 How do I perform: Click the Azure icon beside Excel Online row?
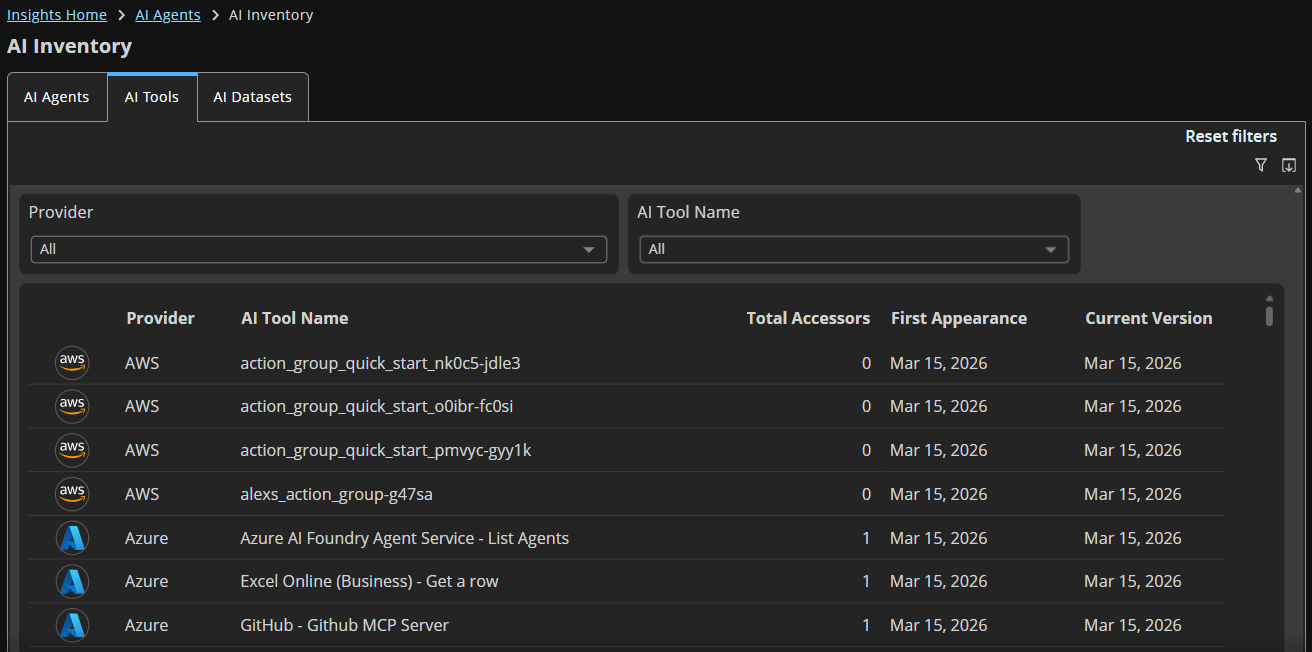click(72, 581)
